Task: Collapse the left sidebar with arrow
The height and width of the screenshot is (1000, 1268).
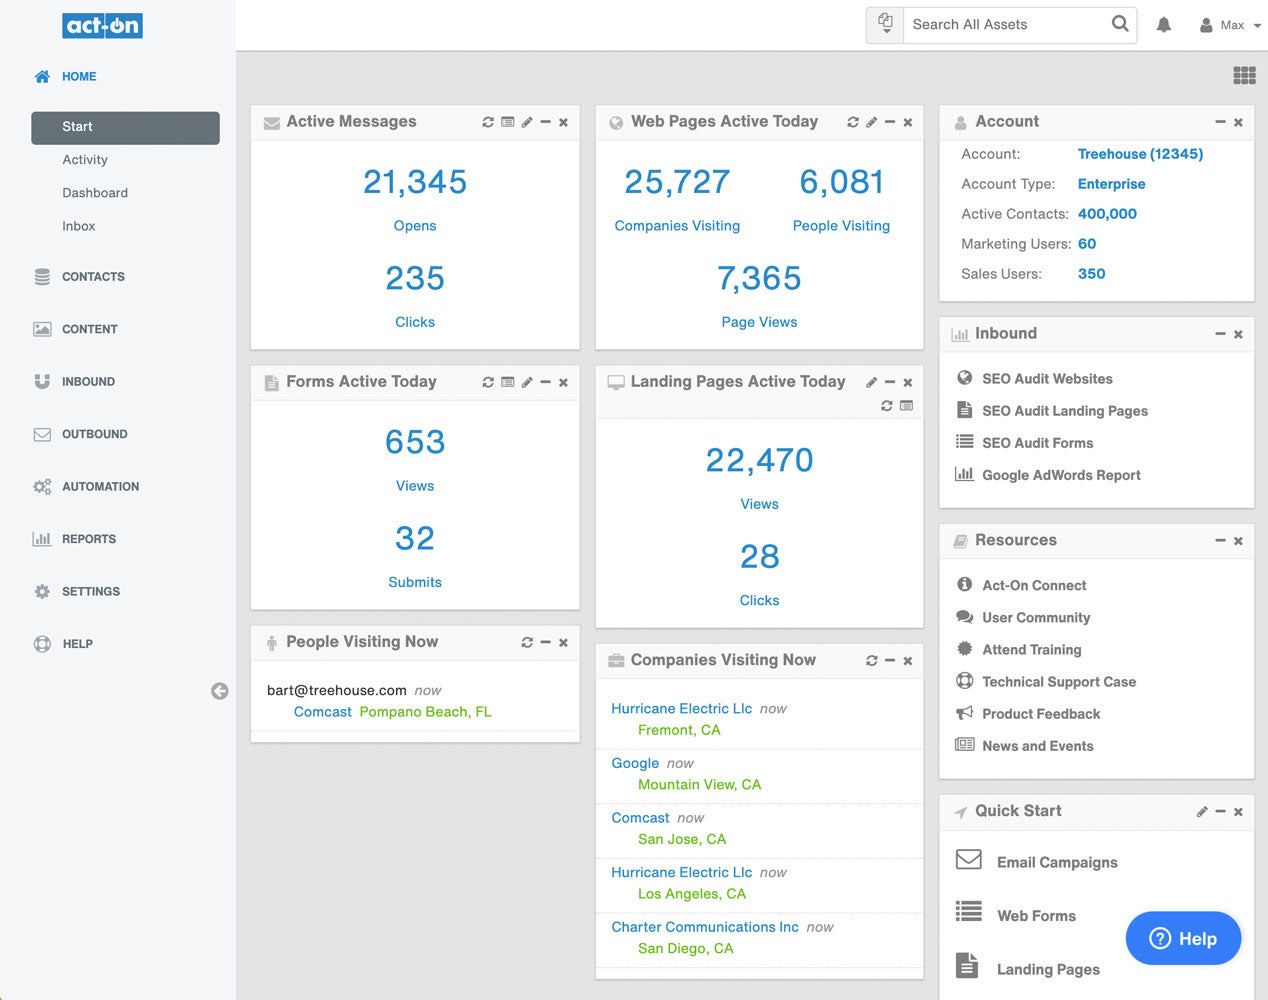Action: [220, 691]
